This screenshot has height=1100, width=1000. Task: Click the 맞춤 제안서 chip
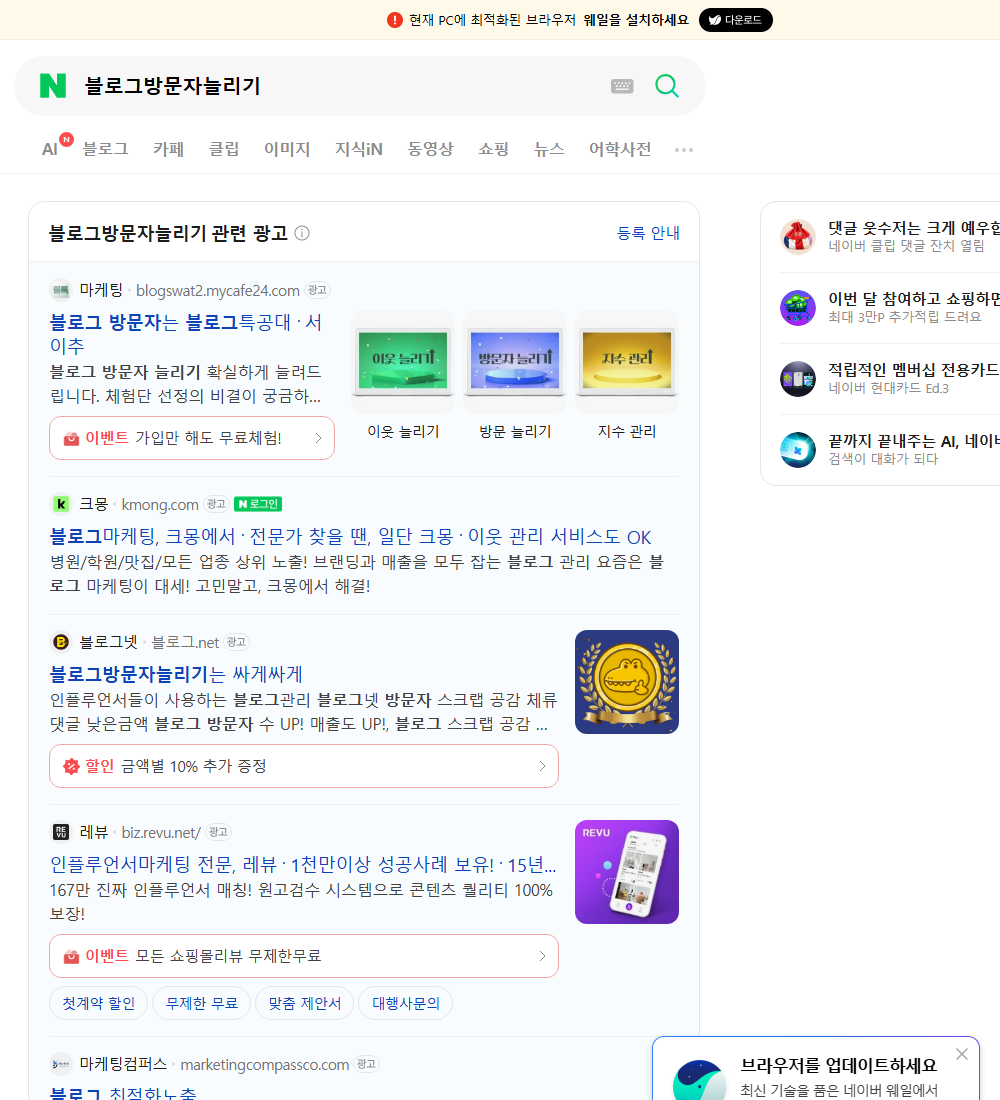[305, 1003]
